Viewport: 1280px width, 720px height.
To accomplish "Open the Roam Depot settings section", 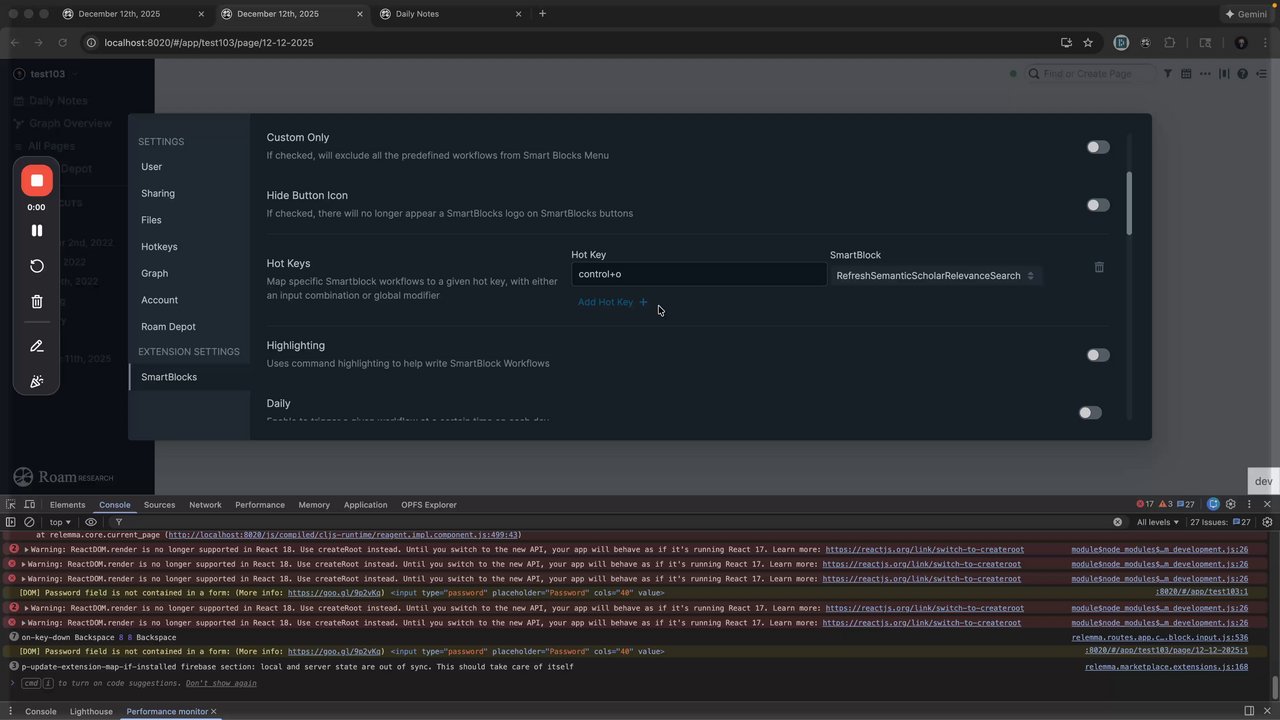I will pyautogui.click(x=168, y=327).
